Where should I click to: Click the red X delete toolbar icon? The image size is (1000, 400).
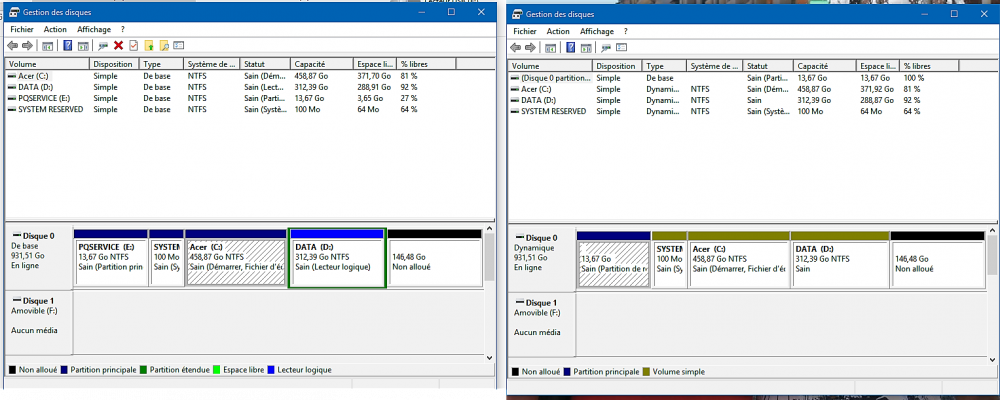[118, 45]
